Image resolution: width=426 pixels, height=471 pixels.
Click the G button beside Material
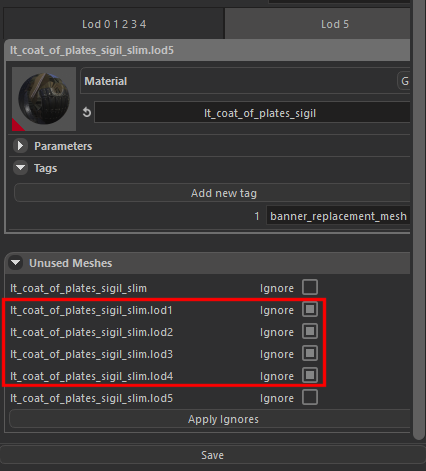click(x=404, y=81)
